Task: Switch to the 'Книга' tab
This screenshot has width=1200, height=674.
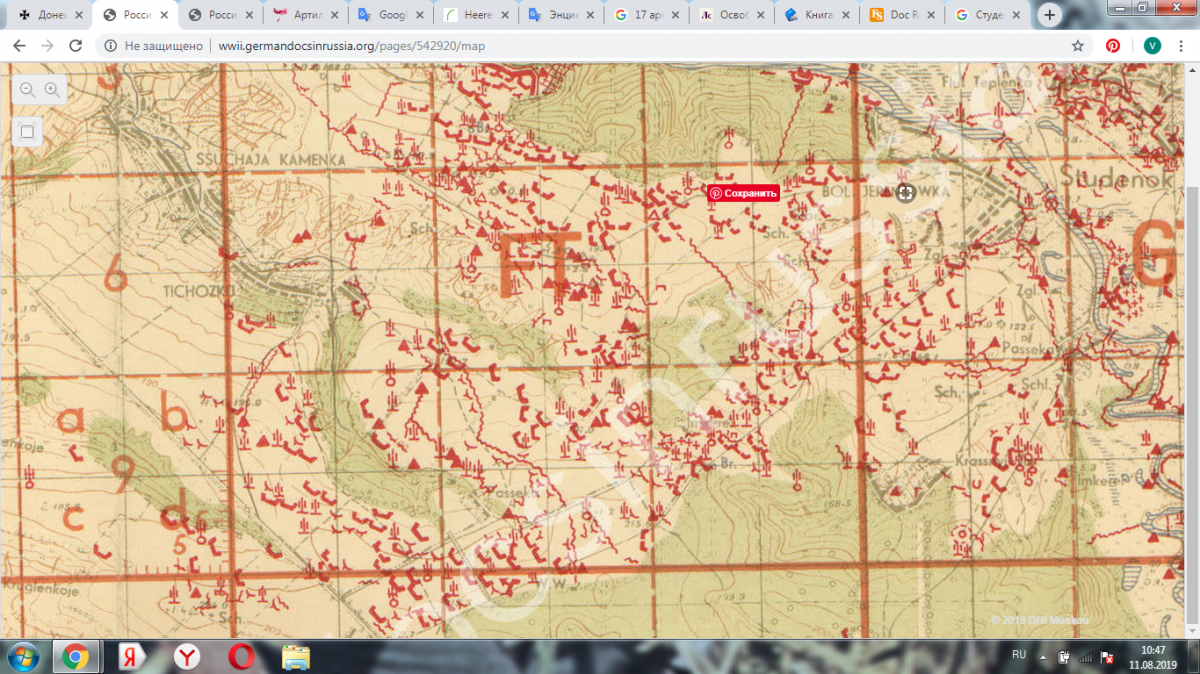Action: [812, 15]
